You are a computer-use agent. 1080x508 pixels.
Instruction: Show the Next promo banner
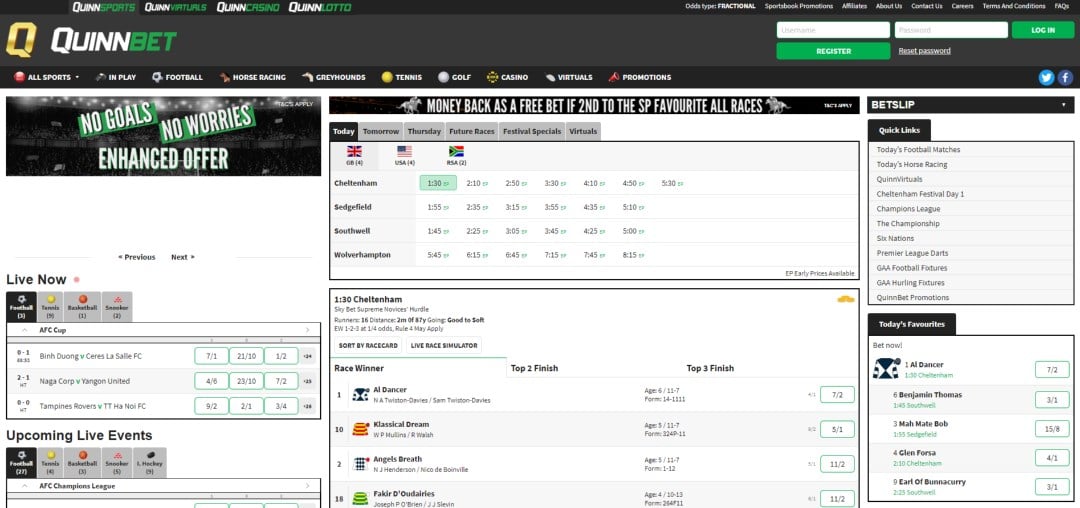click(183, 257)
